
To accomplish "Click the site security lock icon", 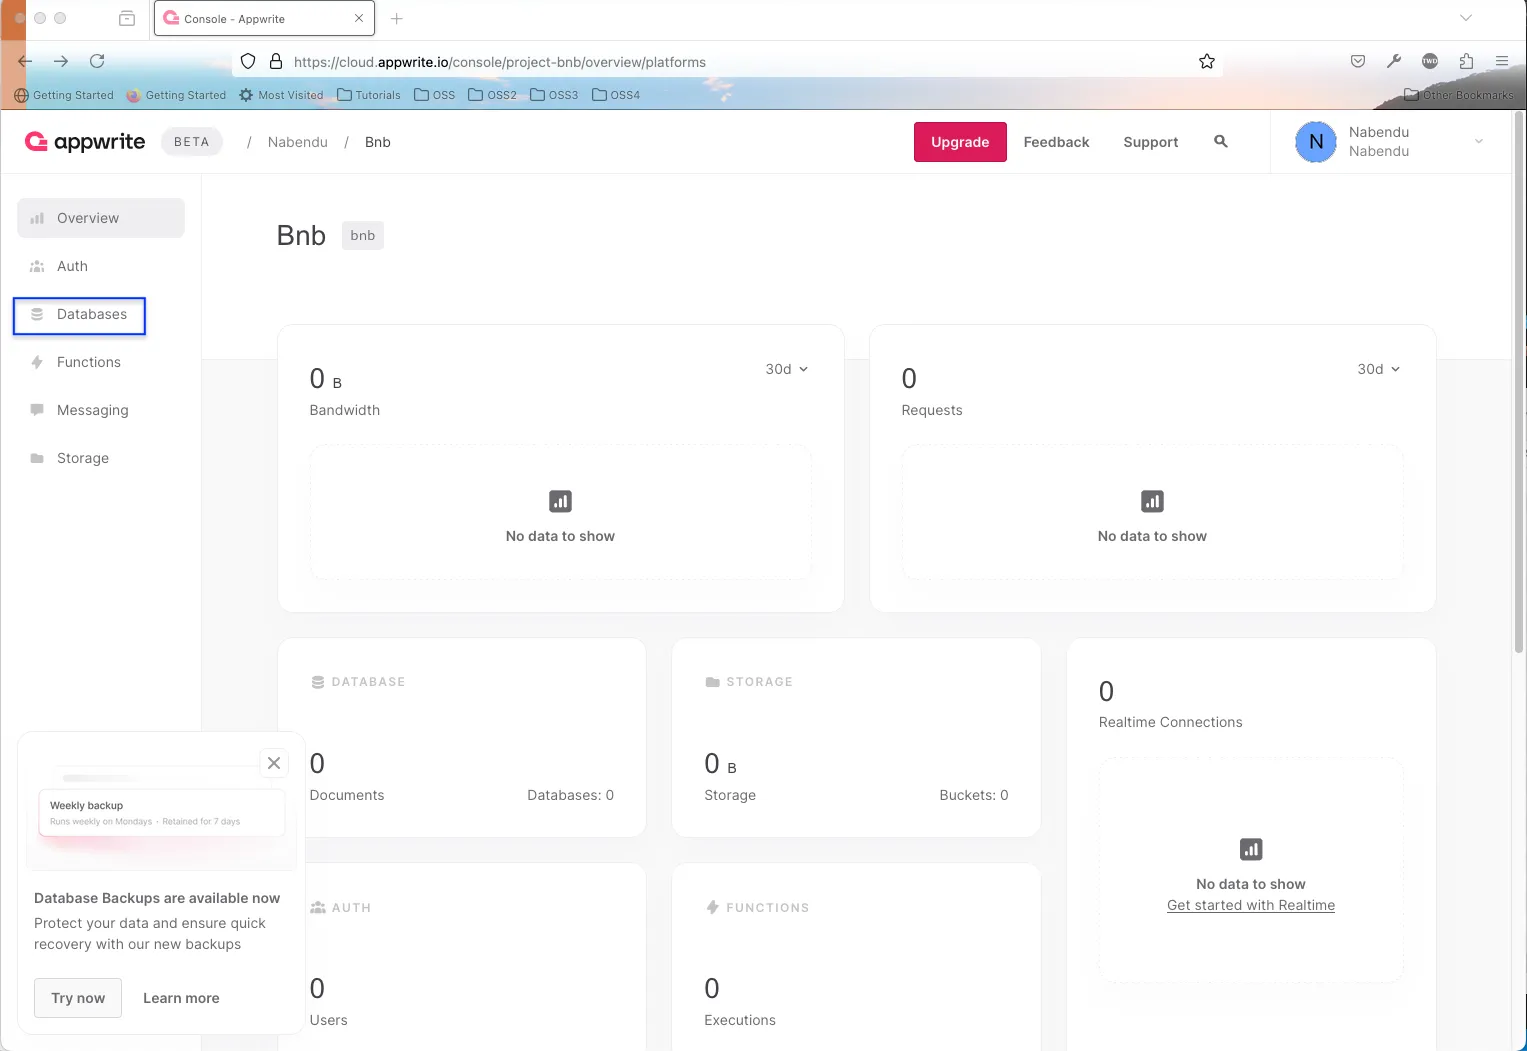I will 276,62.
